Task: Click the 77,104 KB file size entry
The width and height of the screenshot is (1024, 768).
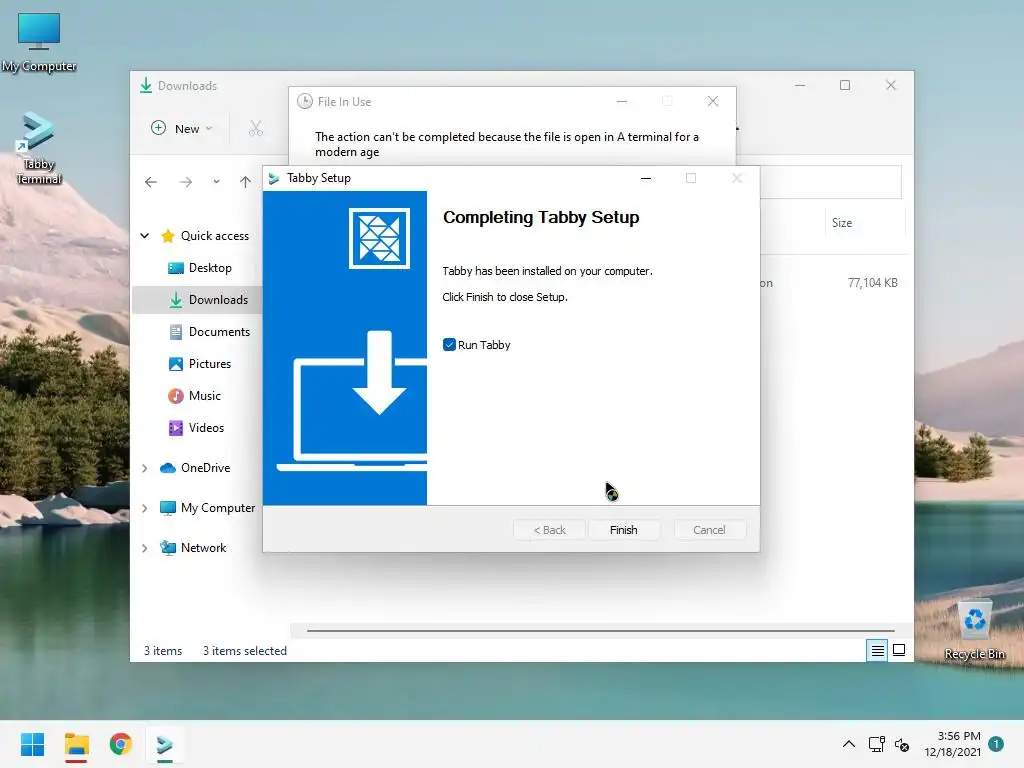Action: pos(872,283)
